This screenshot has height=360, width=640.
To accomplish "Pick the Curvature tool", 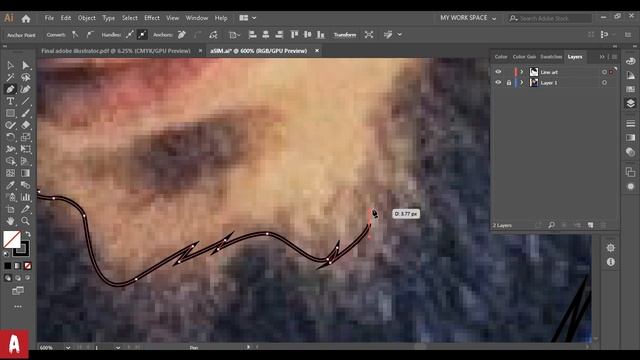I will tap(25, 89).
